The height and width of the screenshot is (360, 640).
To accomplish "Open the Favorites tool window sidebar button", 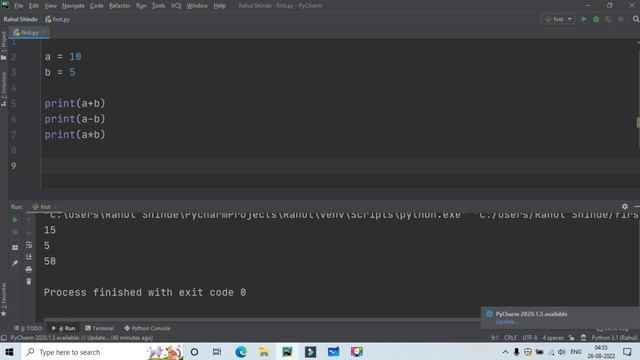I will pyautogui.click(x=4, y=299).
